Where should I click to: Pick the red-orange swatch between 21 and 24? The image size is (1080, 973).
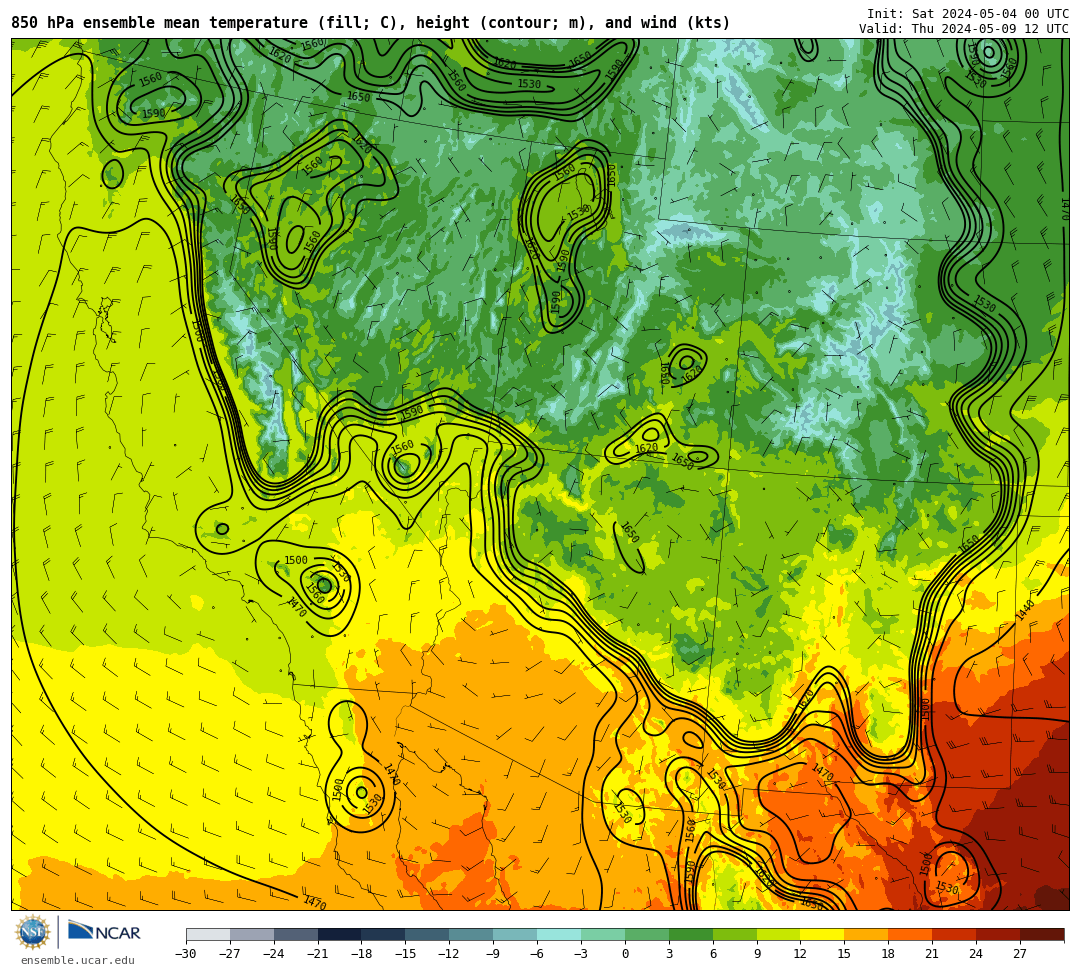[x=955, y=934]
